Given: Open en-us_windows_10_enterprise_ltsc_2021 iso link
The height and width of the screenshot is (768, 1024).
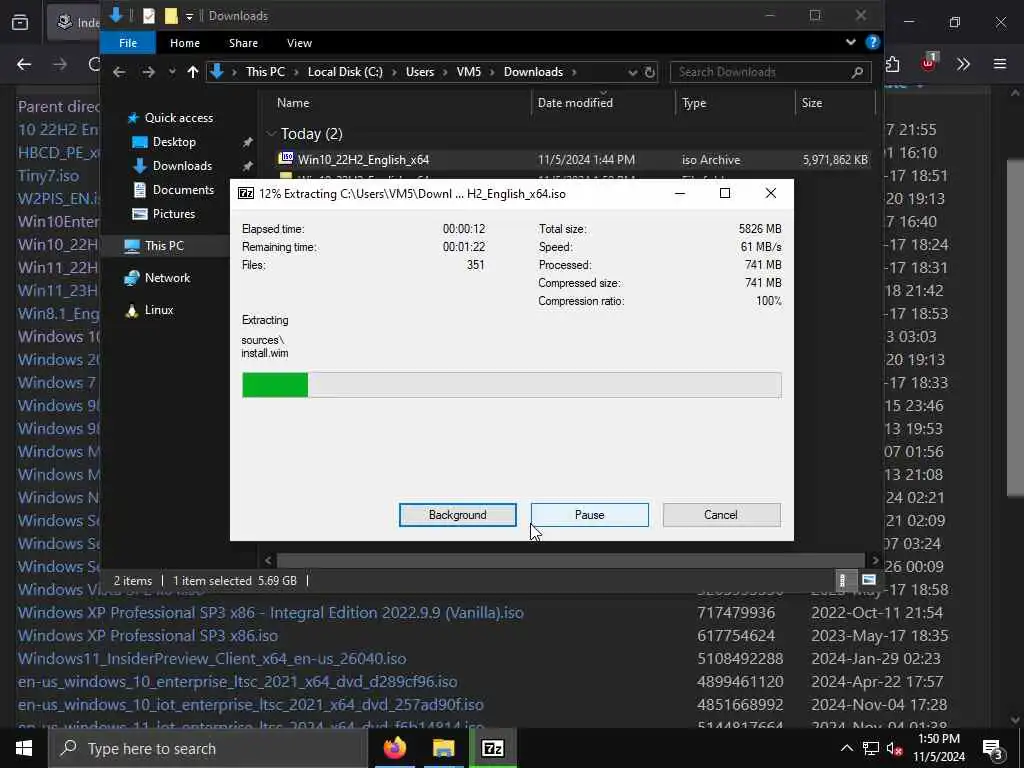Looking at the screenshot, I should pyautogui.click(x=237, y=681).
